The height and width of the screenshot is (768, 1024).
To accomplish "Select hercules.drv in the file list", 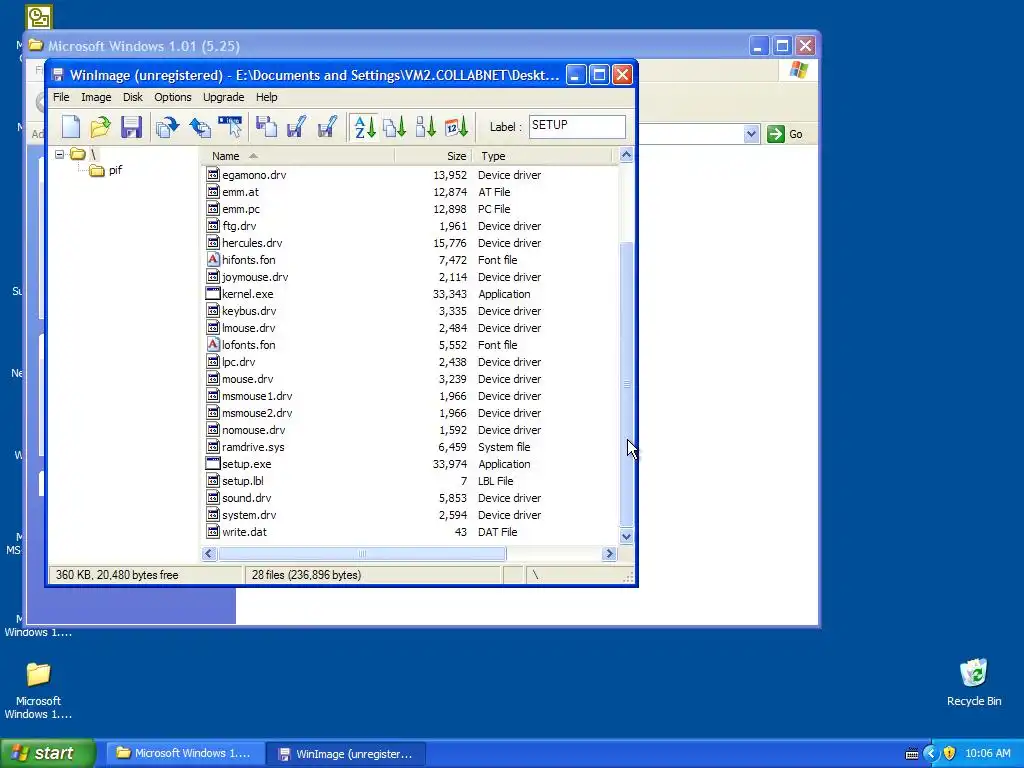I will click(252, 243).
